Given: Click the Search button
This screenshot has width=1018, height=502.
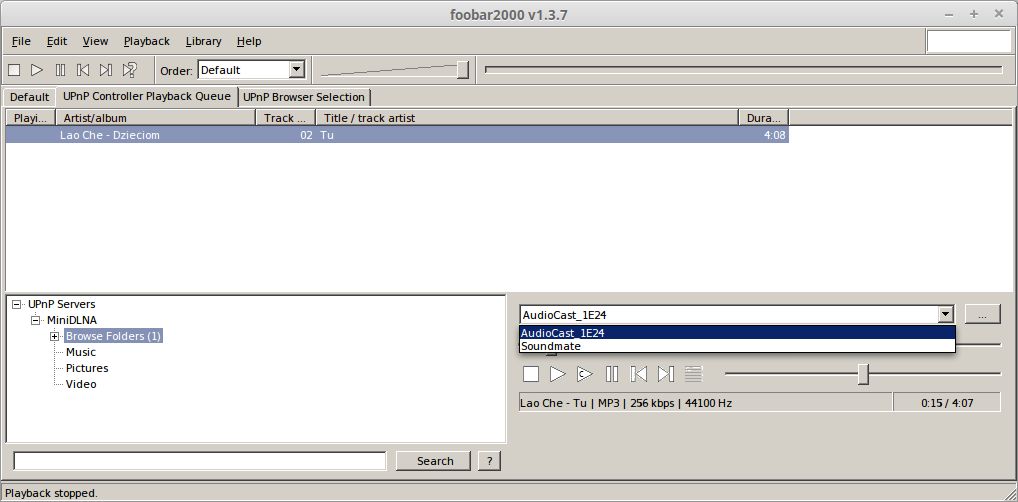Looking at the screenshot, I should pos(434,461).
